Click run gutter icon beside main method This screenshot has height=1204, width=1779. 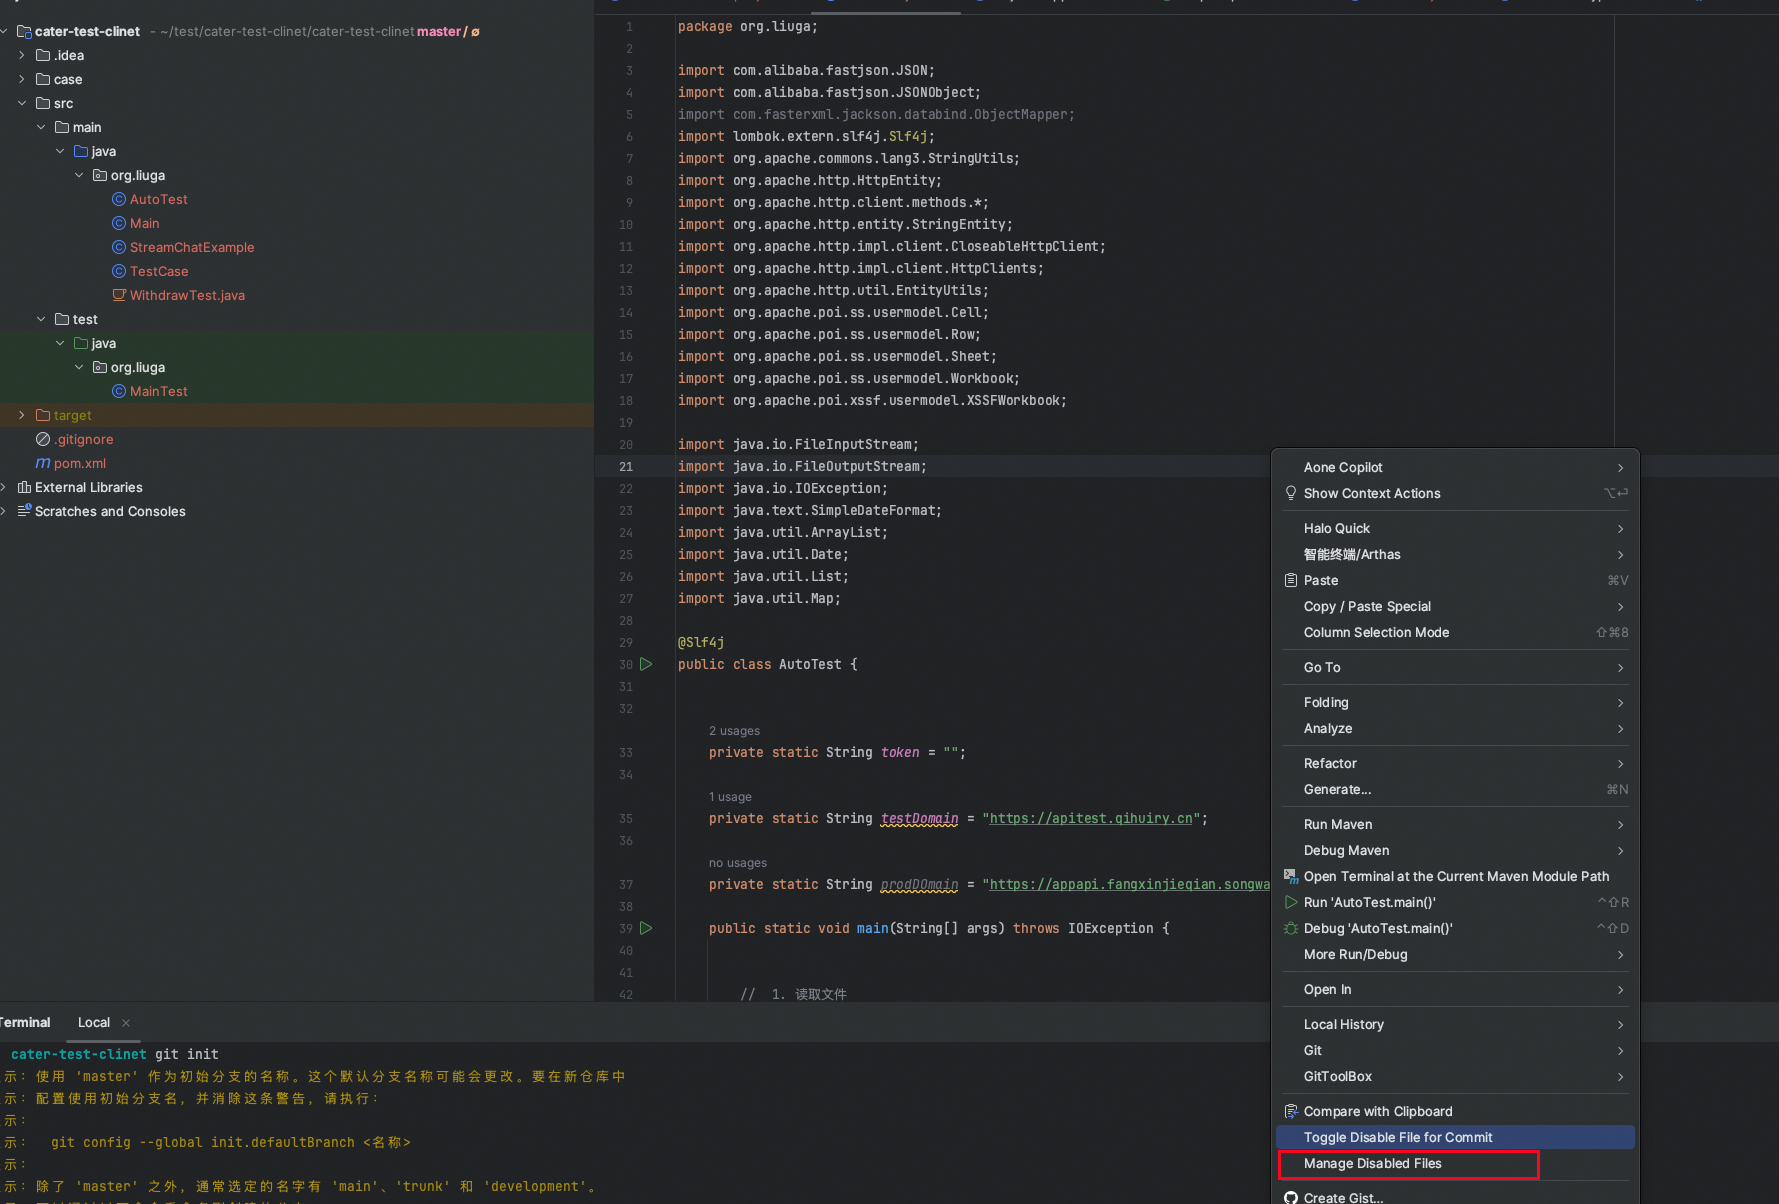point(646,928)
